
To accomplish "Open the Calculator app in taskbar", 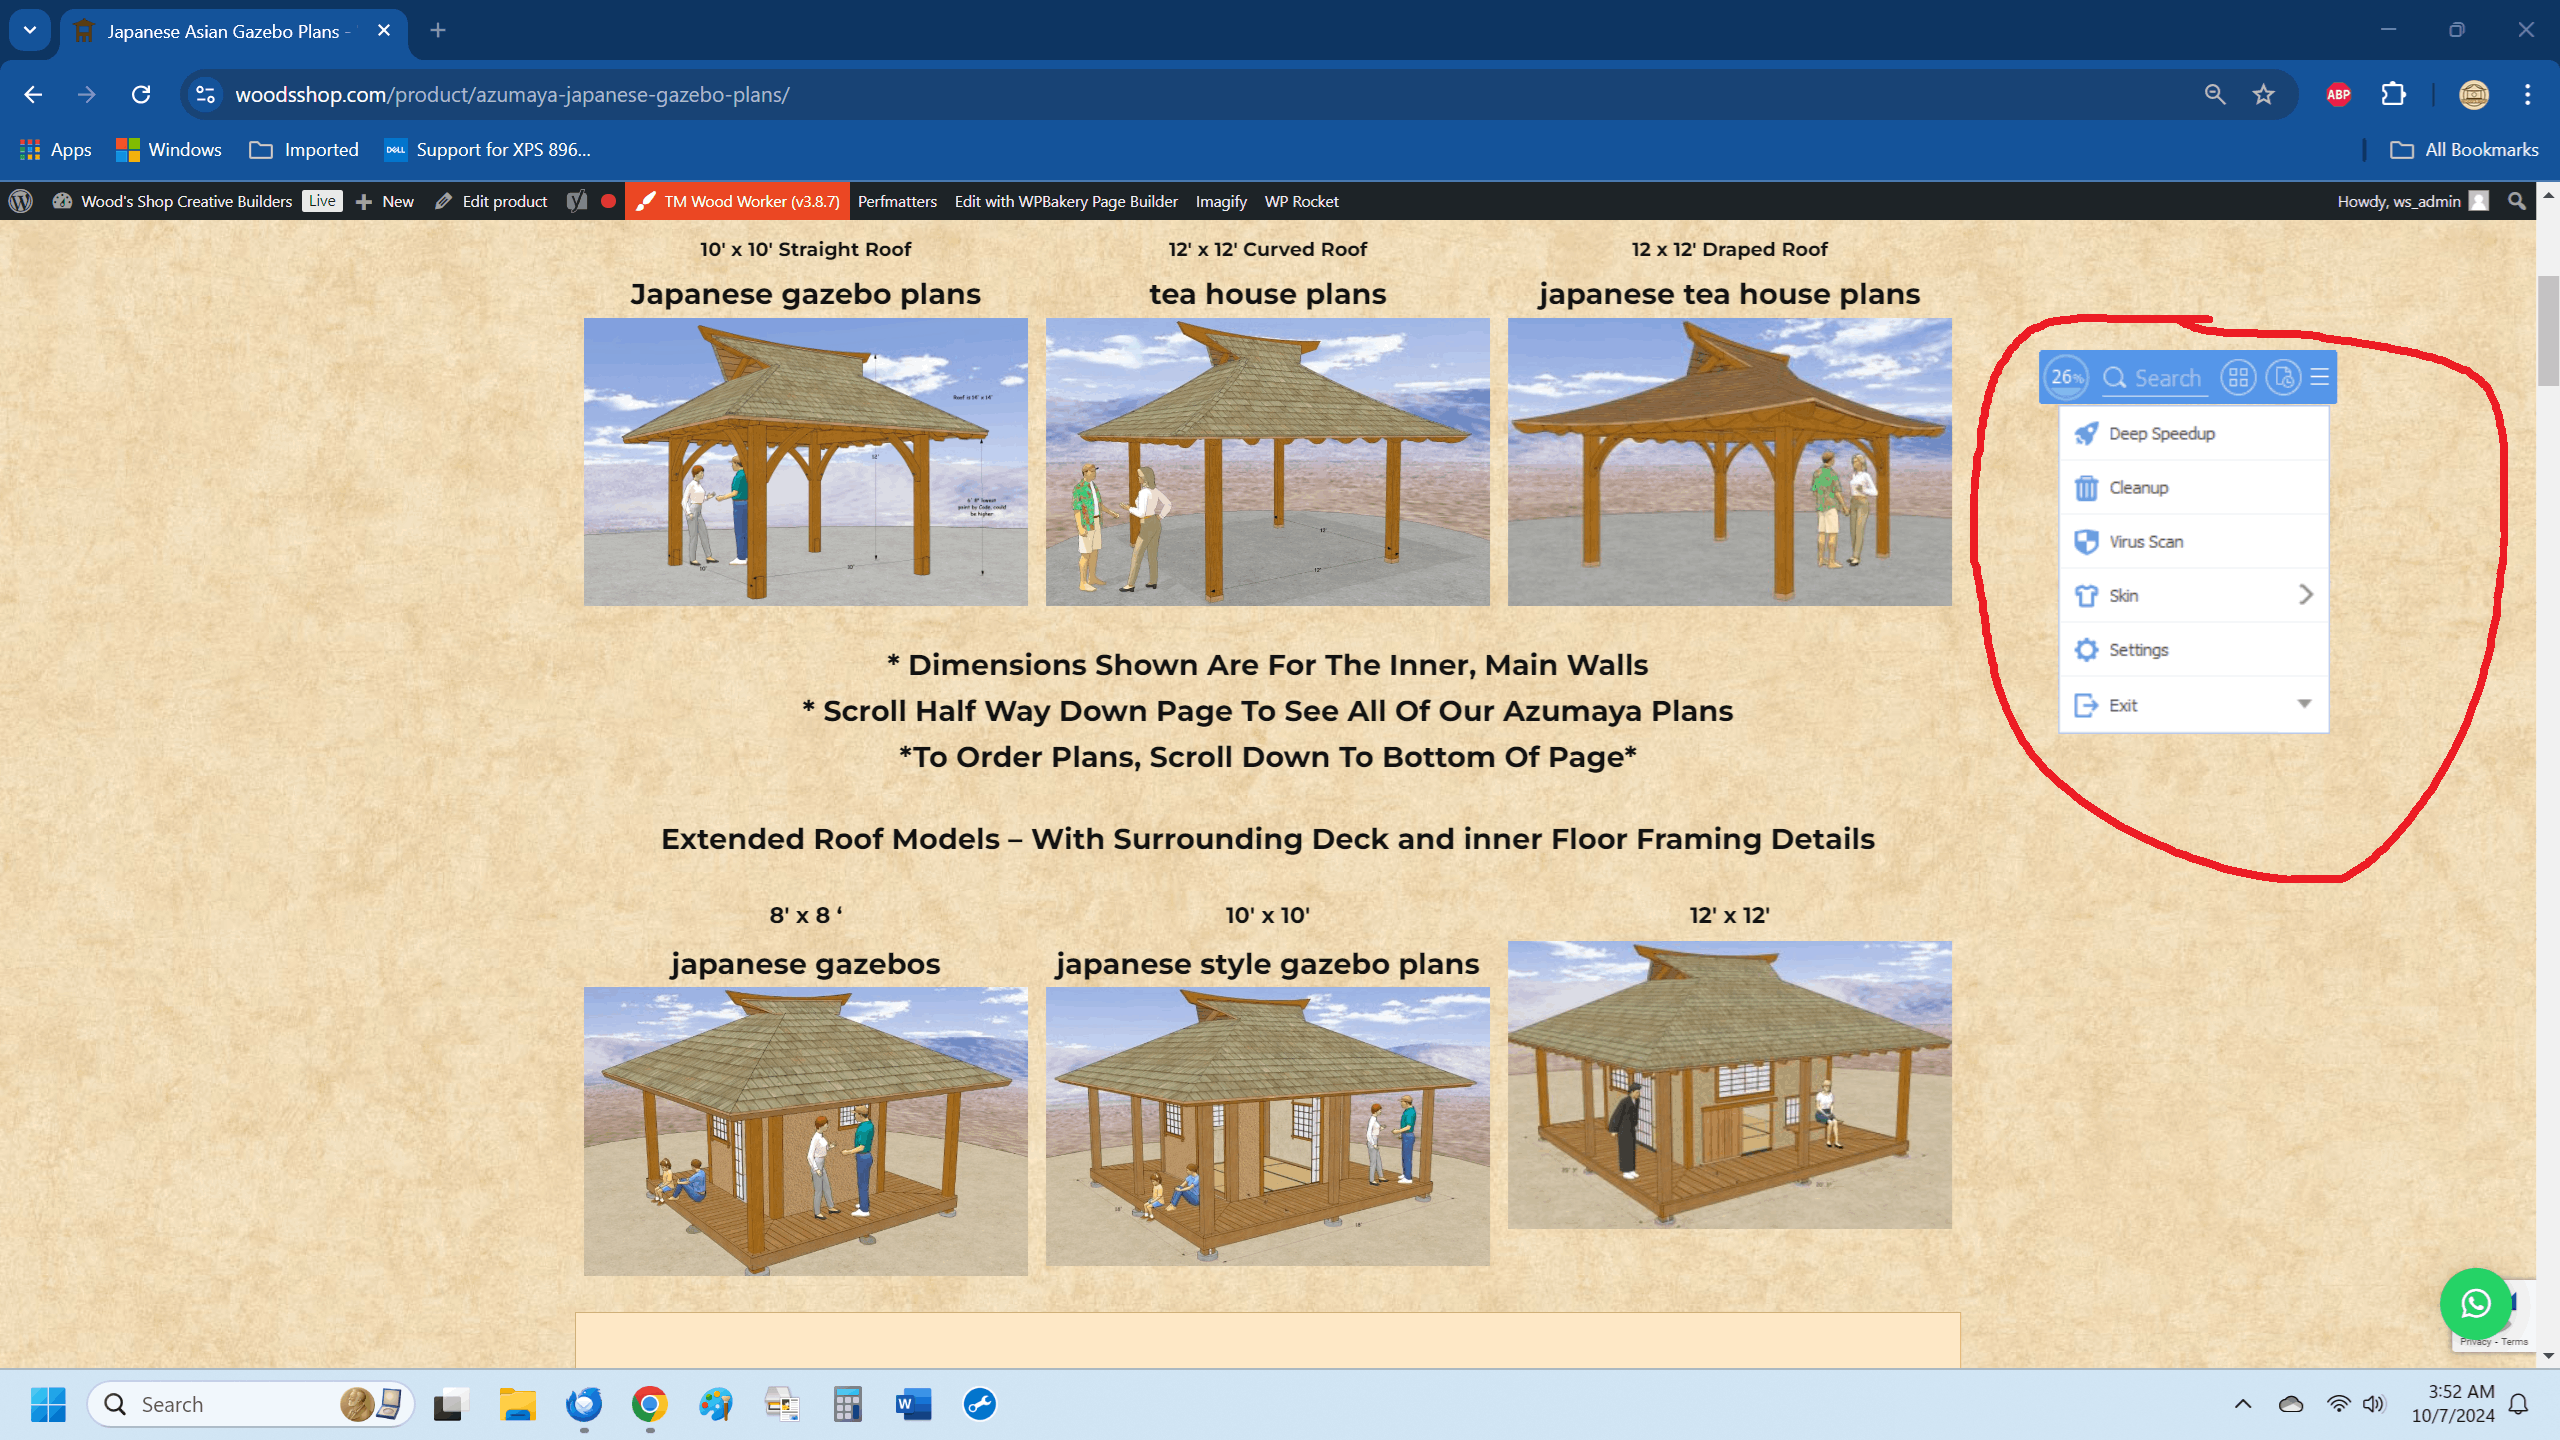I will coord(847,1404).
